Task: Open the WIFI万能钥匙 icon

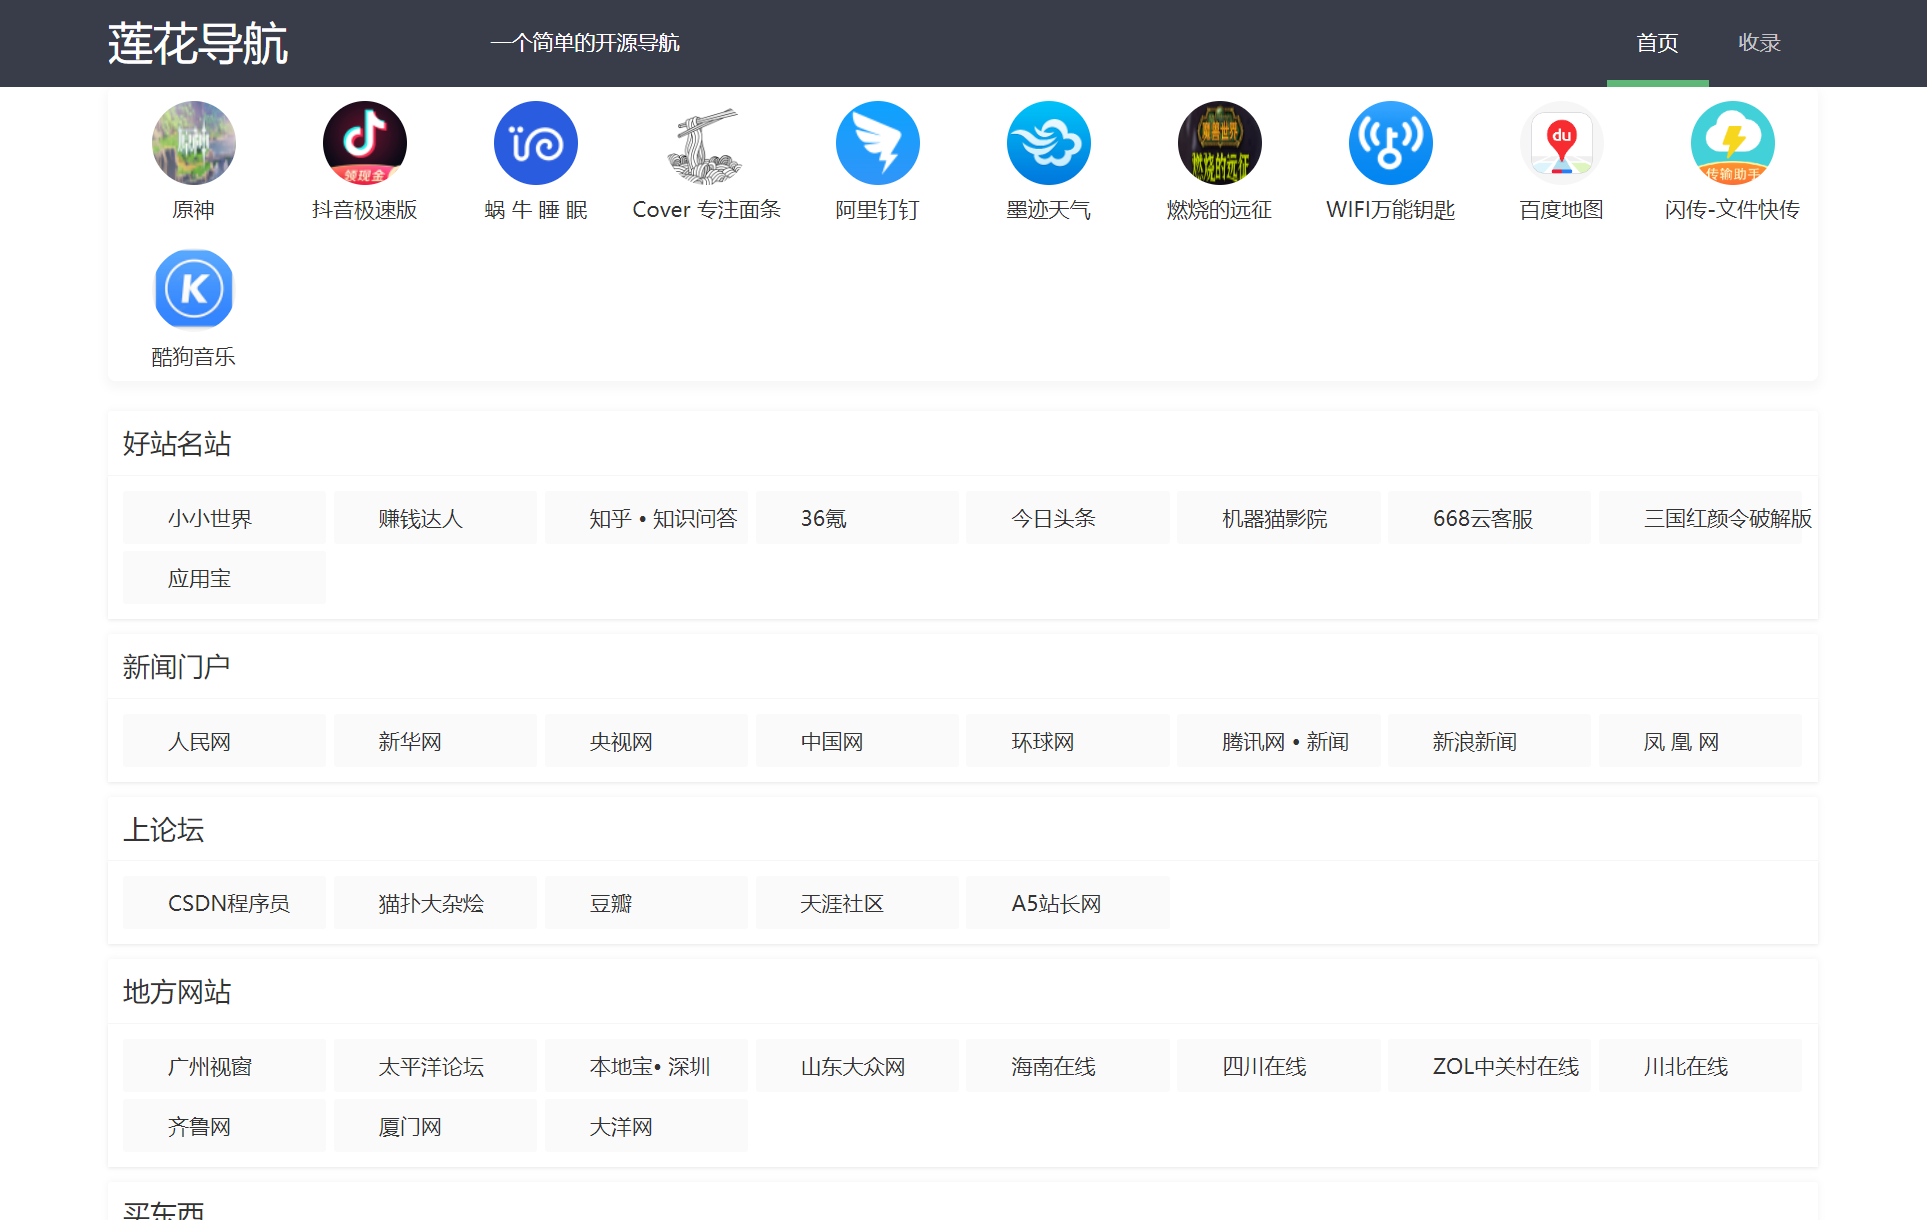Action: click(1390, 143)
